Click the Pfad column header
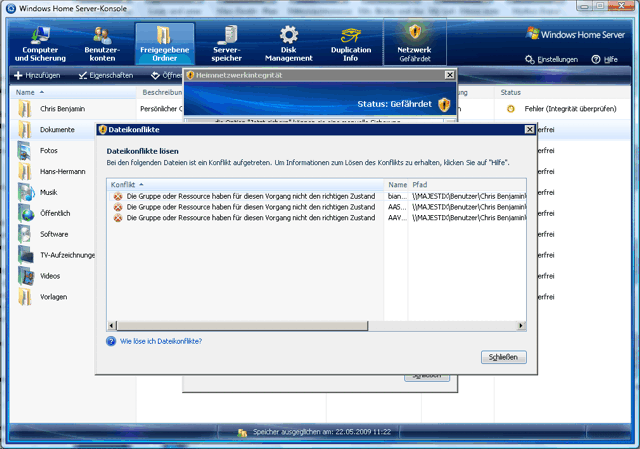640x449 pixels. click(467, 185)
